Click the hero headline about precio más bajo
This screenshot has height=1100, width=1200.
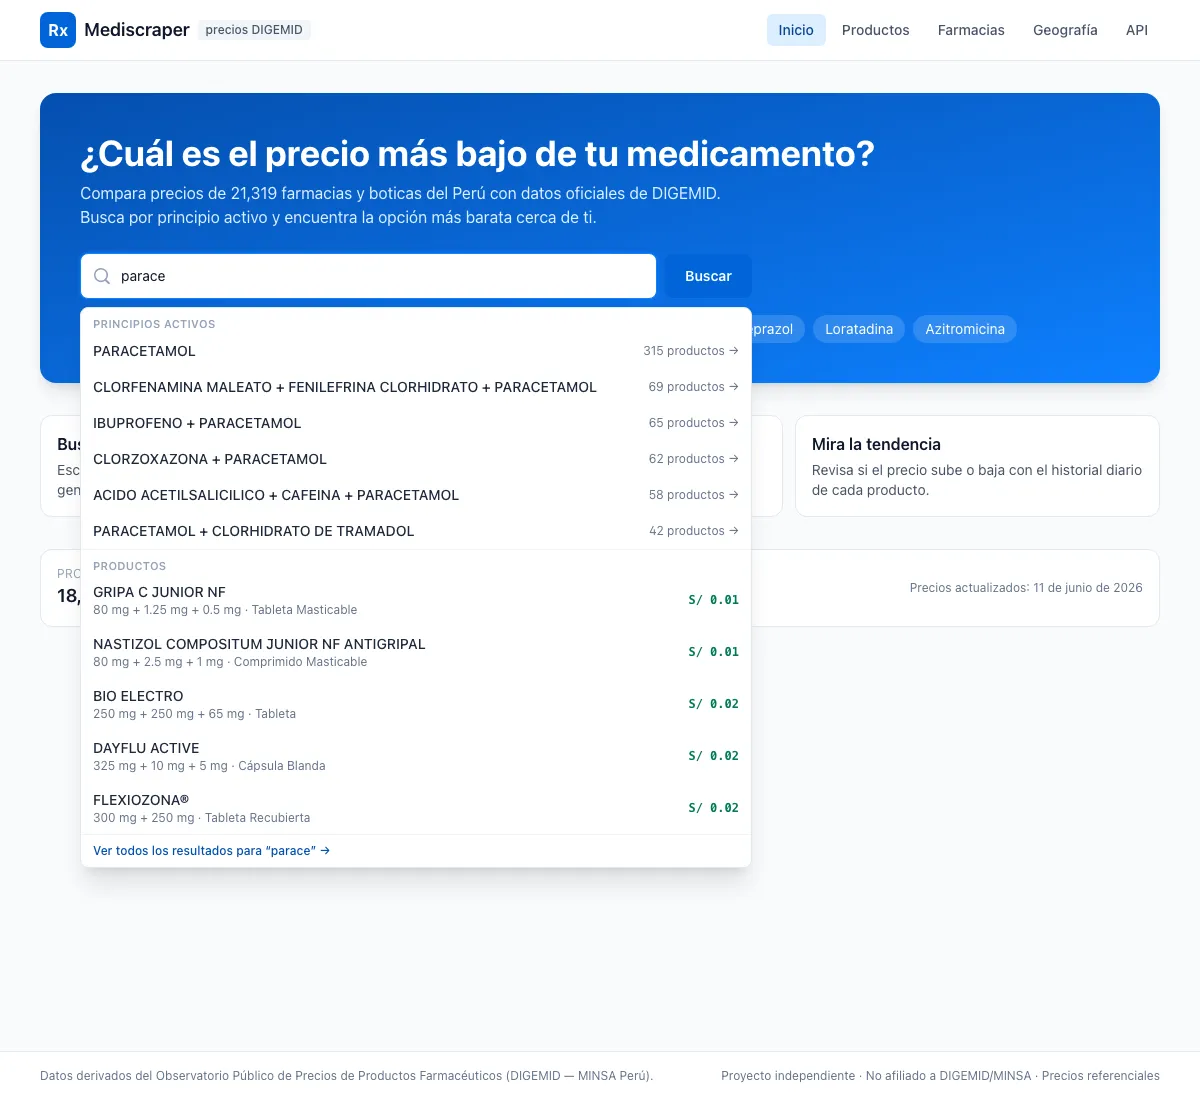[477, 154]
